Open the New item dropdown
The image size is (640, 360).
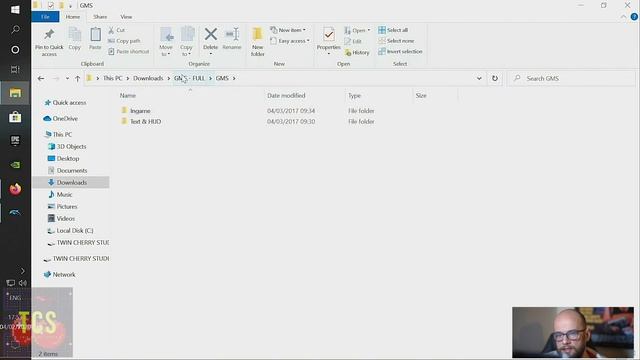(288, 30)
